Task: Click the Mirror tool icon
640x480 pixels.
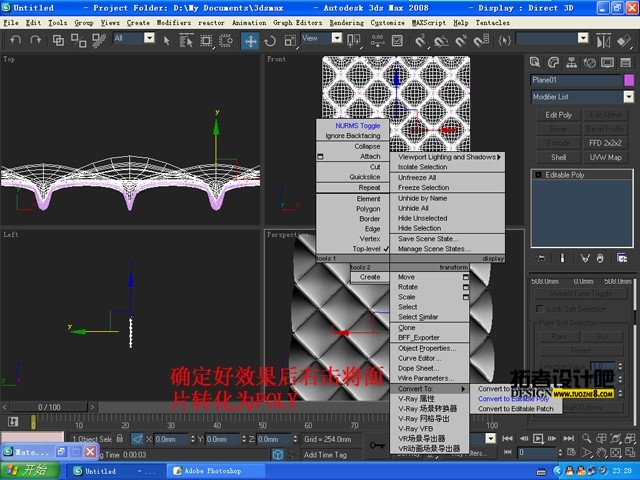Action: coord(603,41)
